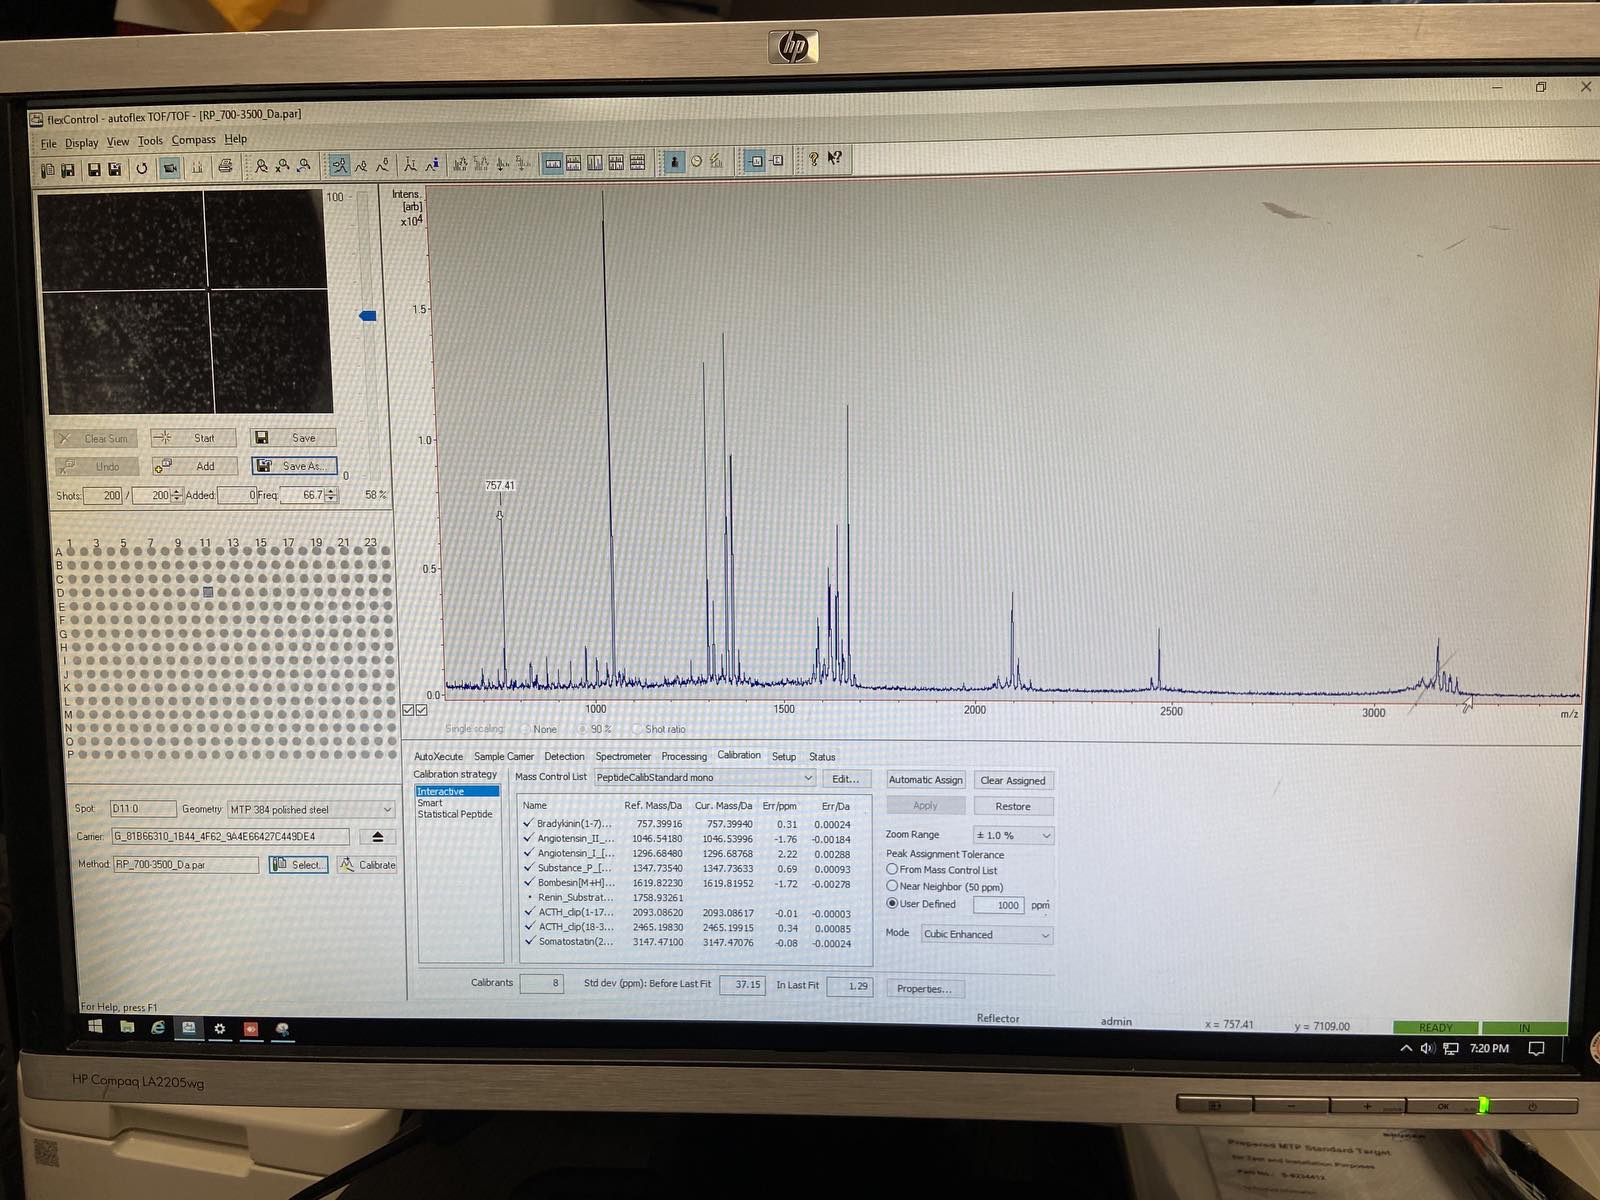This screenshot has width=1600, height=1200.
Task: Click the question mark help icon
Action: coord(813,159)
